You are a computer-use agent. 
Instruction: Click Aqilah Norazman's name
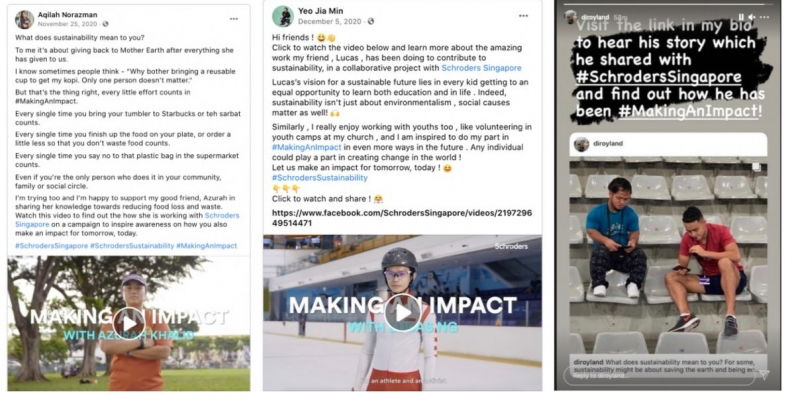click(x=67, y=15)
